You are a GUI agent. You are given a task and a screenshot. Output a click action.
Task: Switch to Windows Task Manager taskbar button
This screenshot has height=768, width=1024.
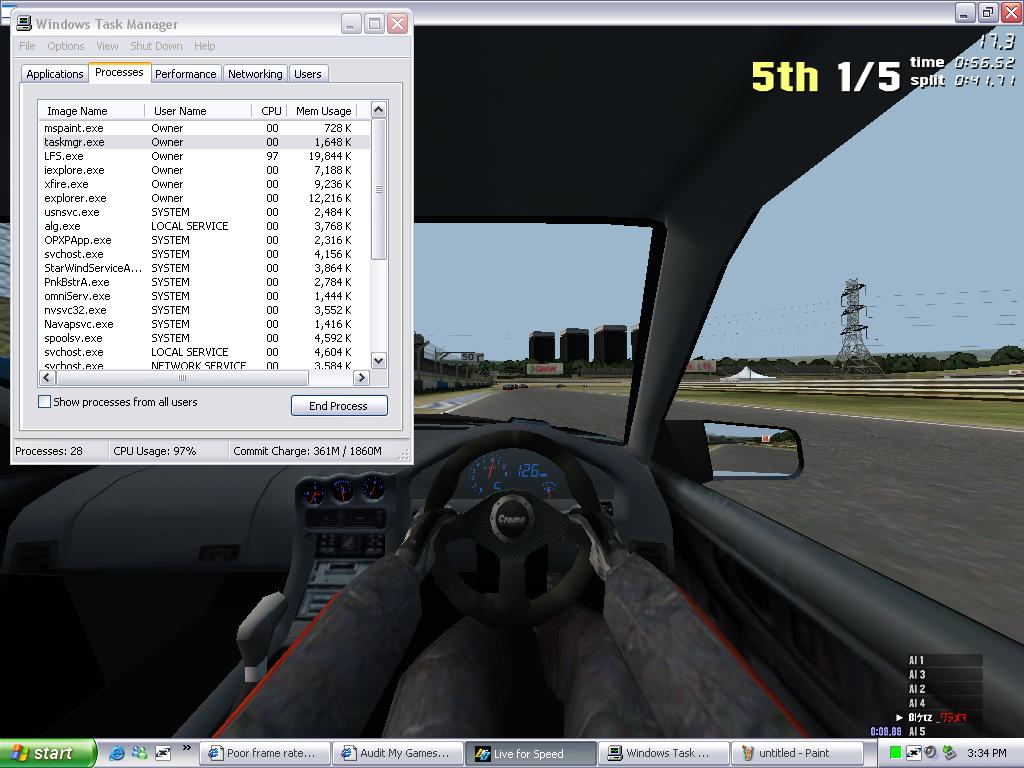click(x=663, y=753)
